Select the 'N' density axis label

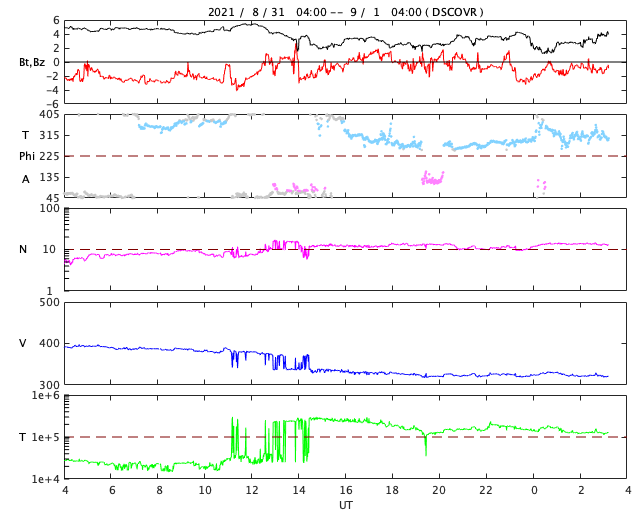pyautogui.click(x=23, y=249)
